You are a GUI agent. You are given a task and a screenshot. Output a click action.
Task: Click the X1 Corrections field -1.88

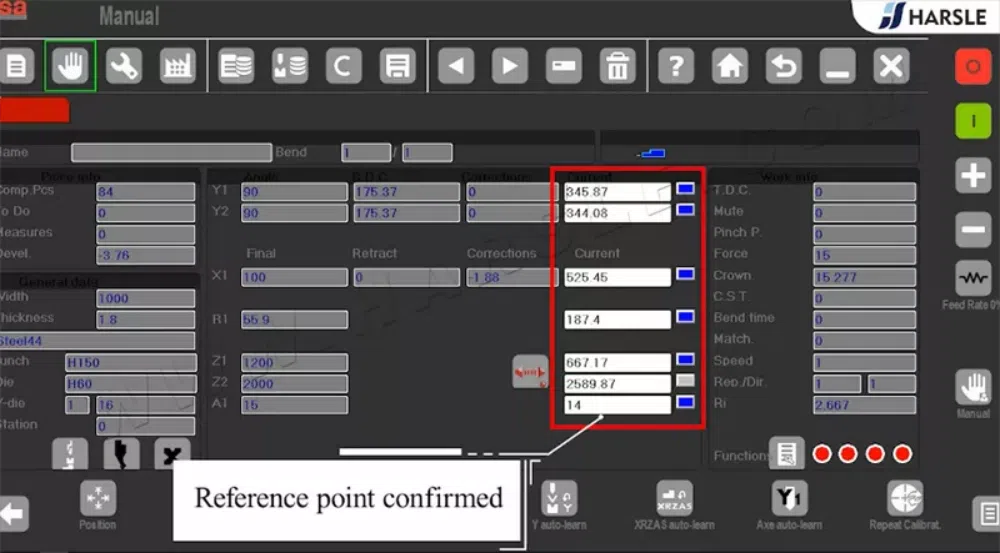coord(511,277)
